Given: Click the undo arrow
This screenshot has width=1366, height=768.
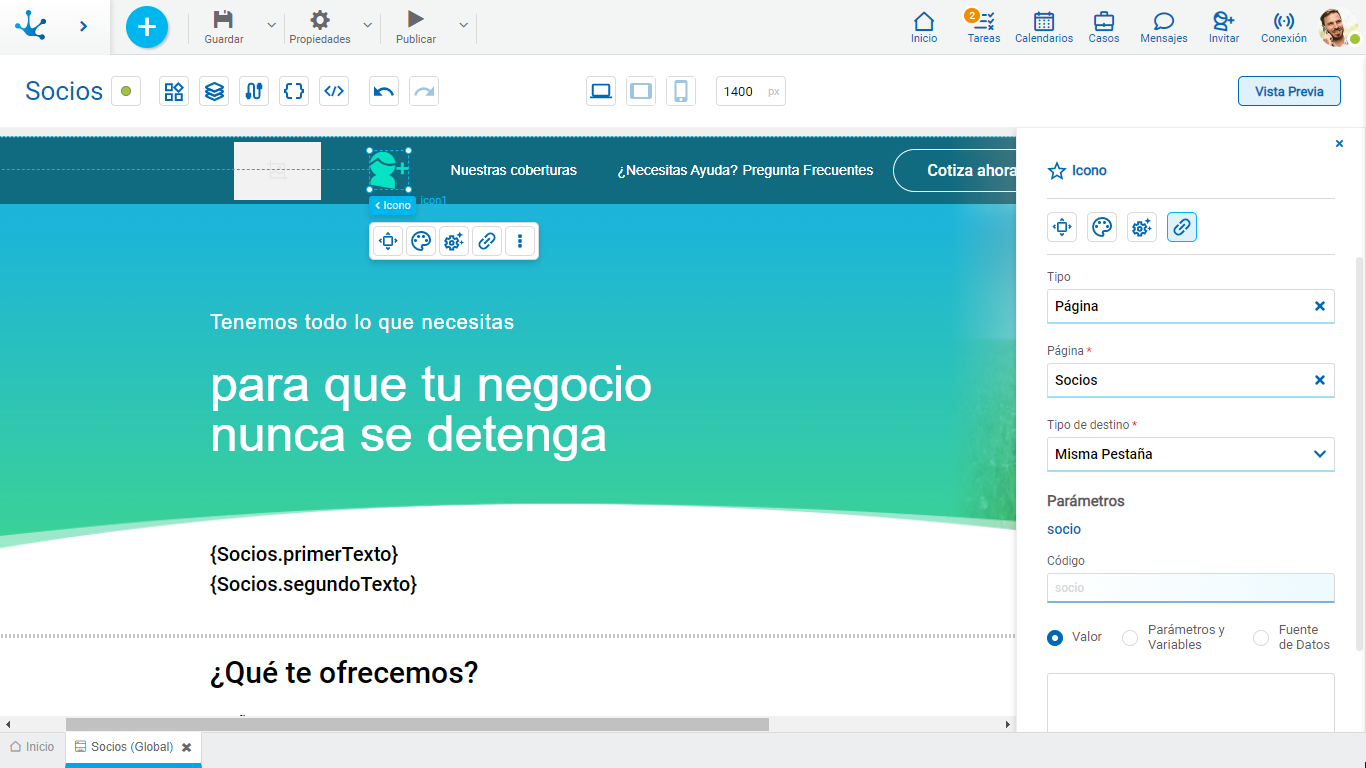Looking at the screenshot, I should pos(384,91).
